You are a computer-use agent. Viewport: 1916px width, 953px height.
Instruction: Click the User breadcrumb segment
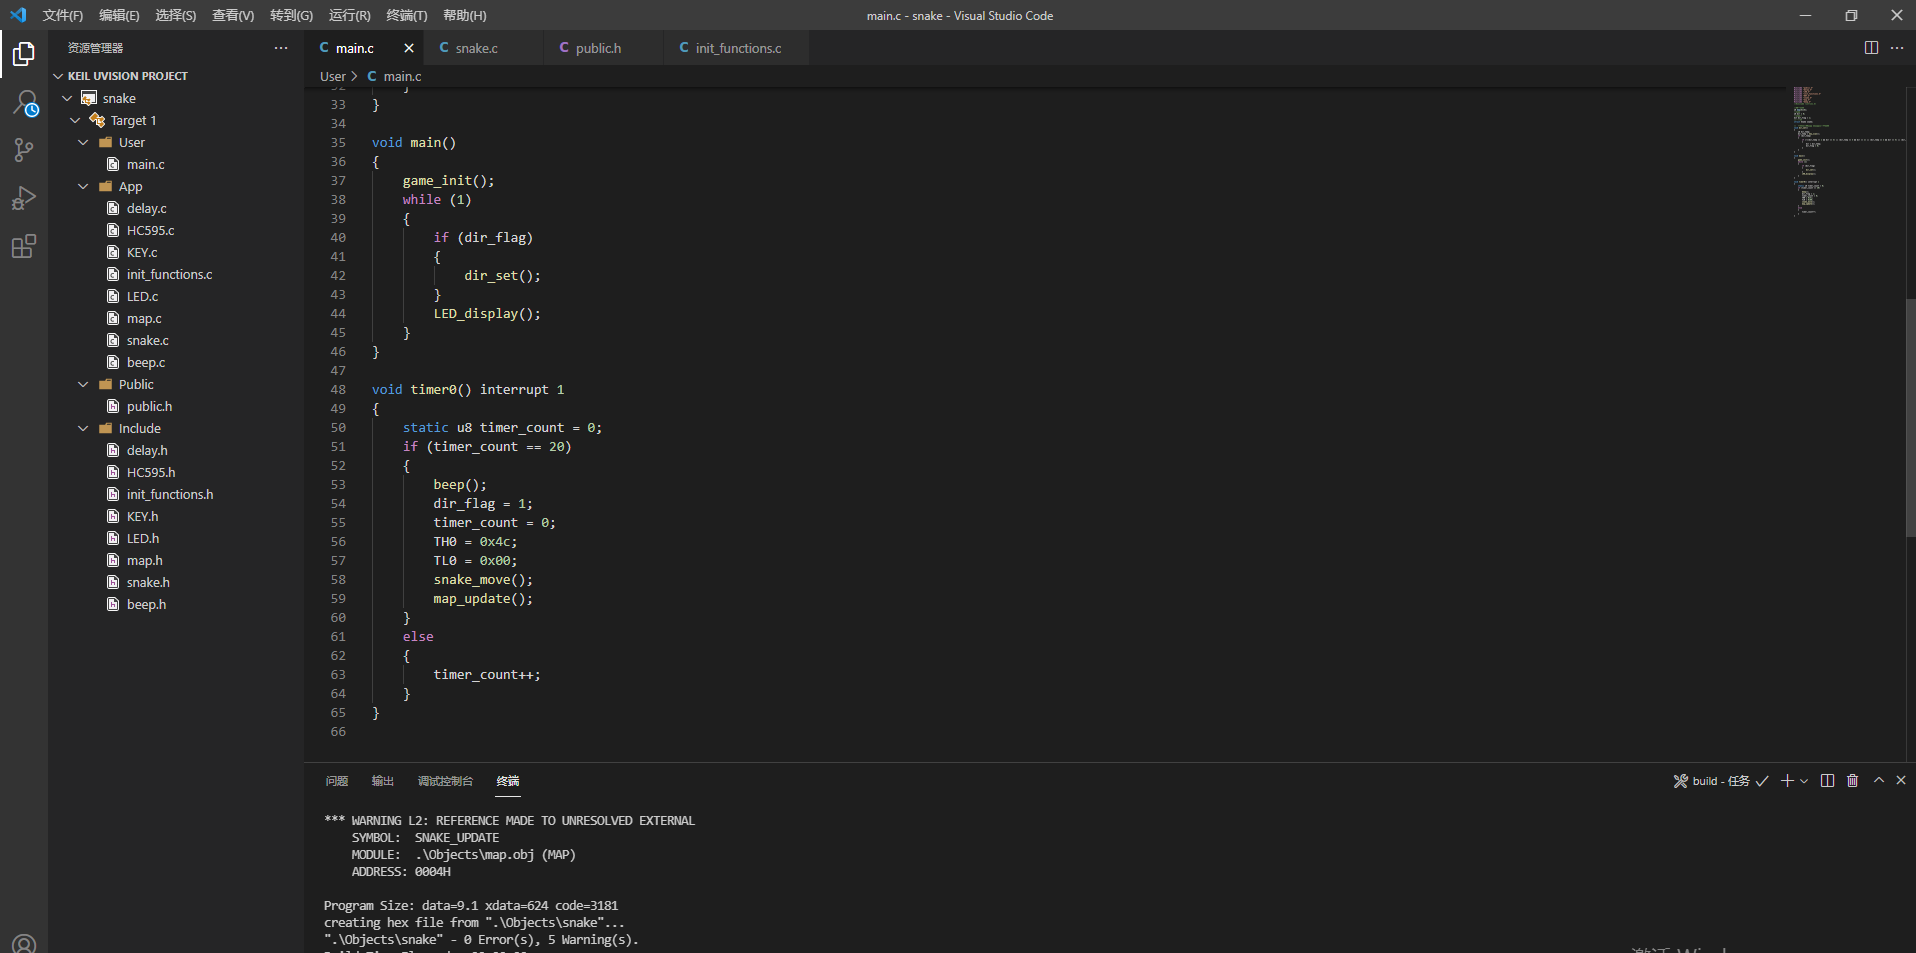333,76
